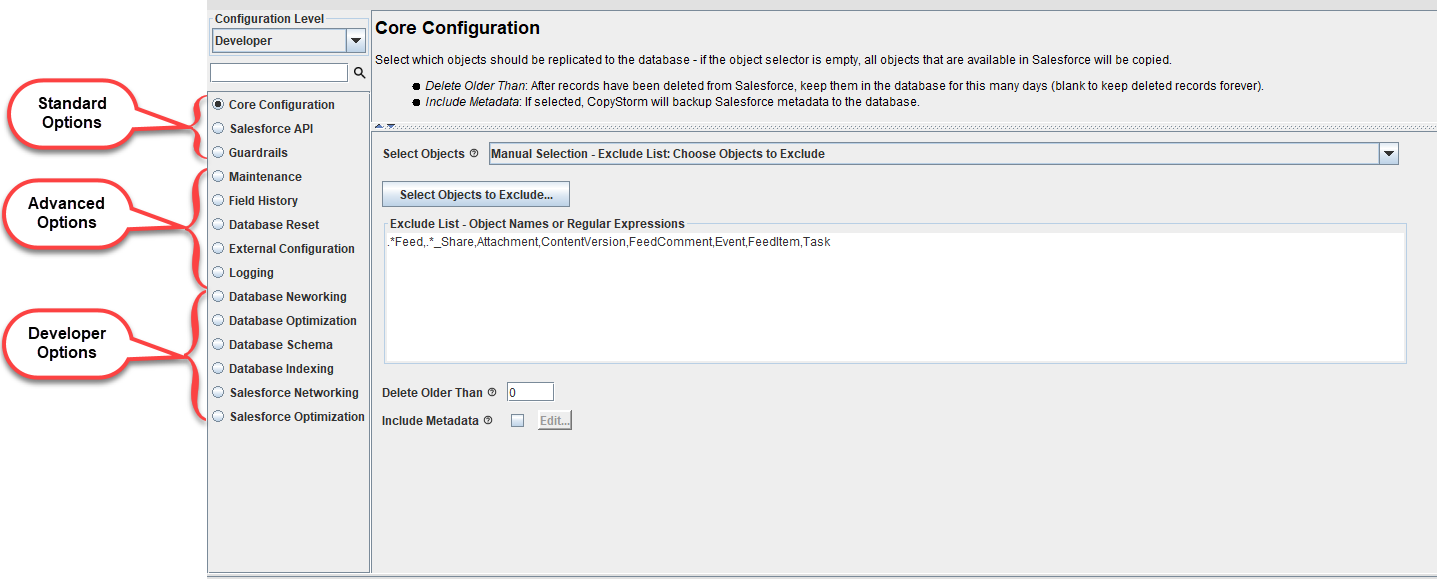The image size is (1437, 579).
Task: Click help icon beside Include Metadata
Action: tap(488, 421)
